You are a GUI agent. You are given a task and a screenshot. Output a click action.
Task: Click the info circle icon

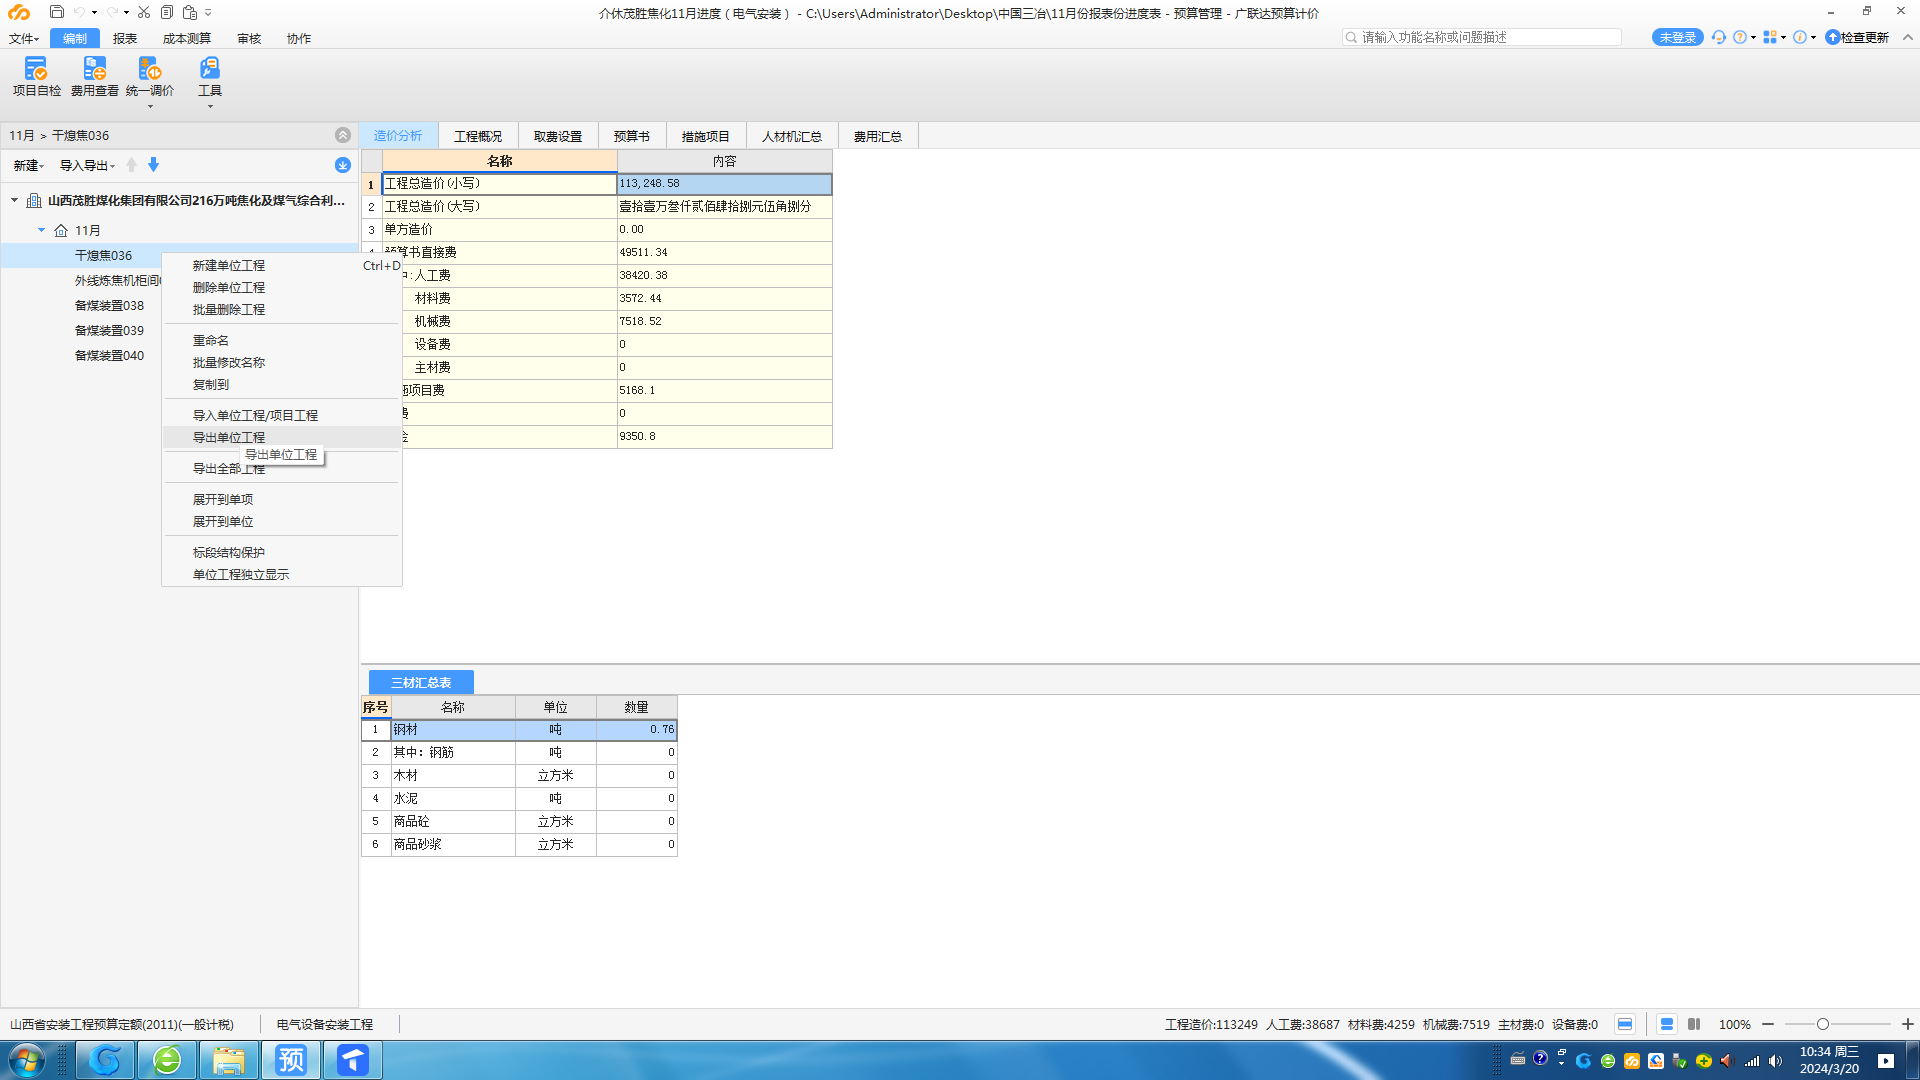(x=1800, y=37)
